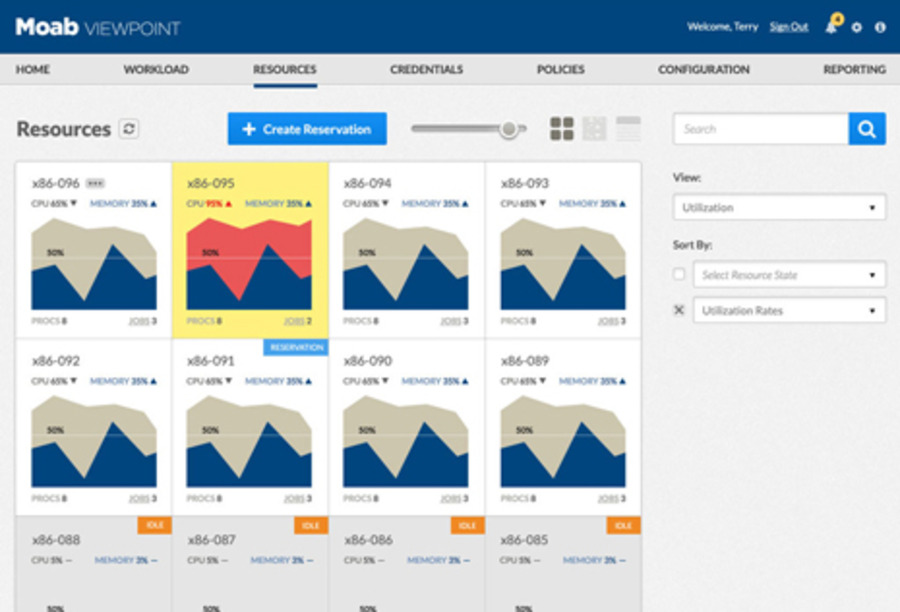This screenshot has width=900, height=612.
Task: Open the Jobs 3 link on x86-094
Action: coord(455,321)
